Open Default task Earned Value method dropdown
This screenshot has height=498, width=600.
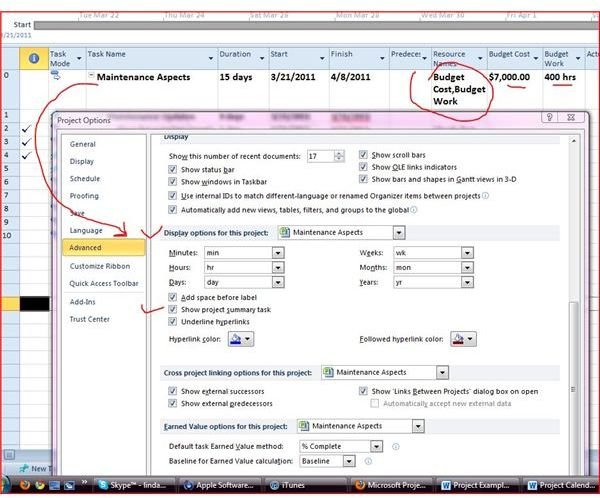377,446
